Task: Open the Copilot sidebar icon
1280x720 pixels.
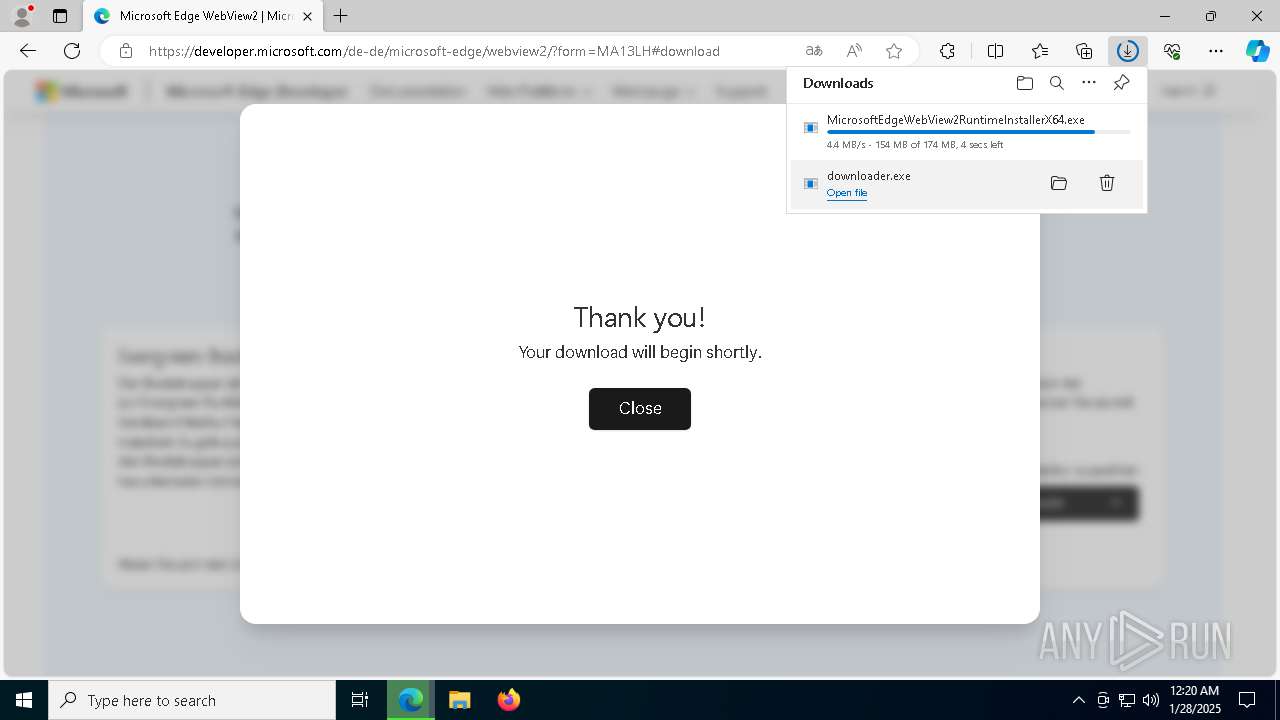Action: point(1258,51)
